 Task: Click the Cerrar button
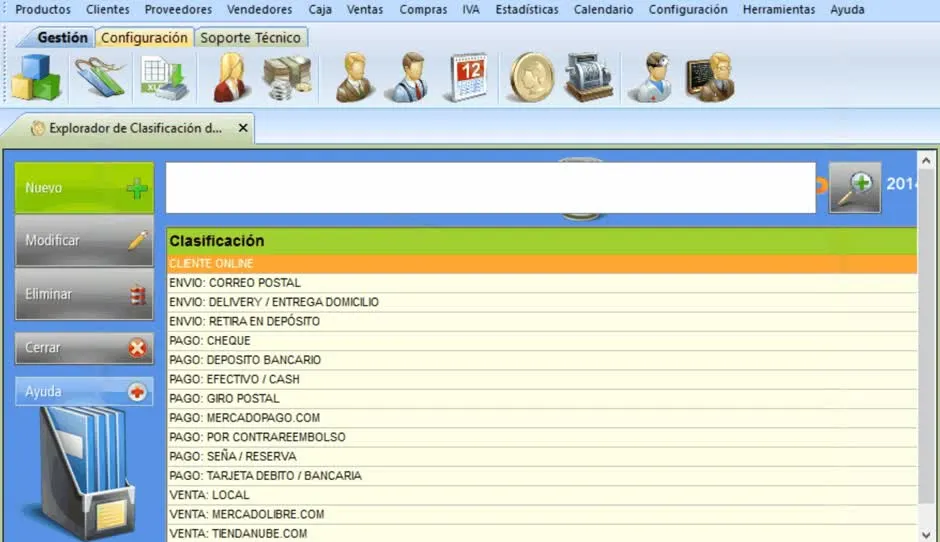(84, 348)
